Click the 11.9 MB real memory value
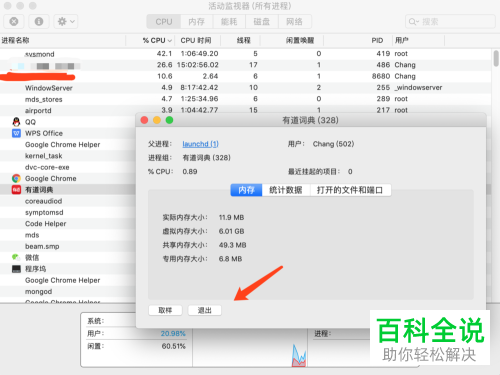The height and width of the screenshot is (375, 500). coord(231,218)
